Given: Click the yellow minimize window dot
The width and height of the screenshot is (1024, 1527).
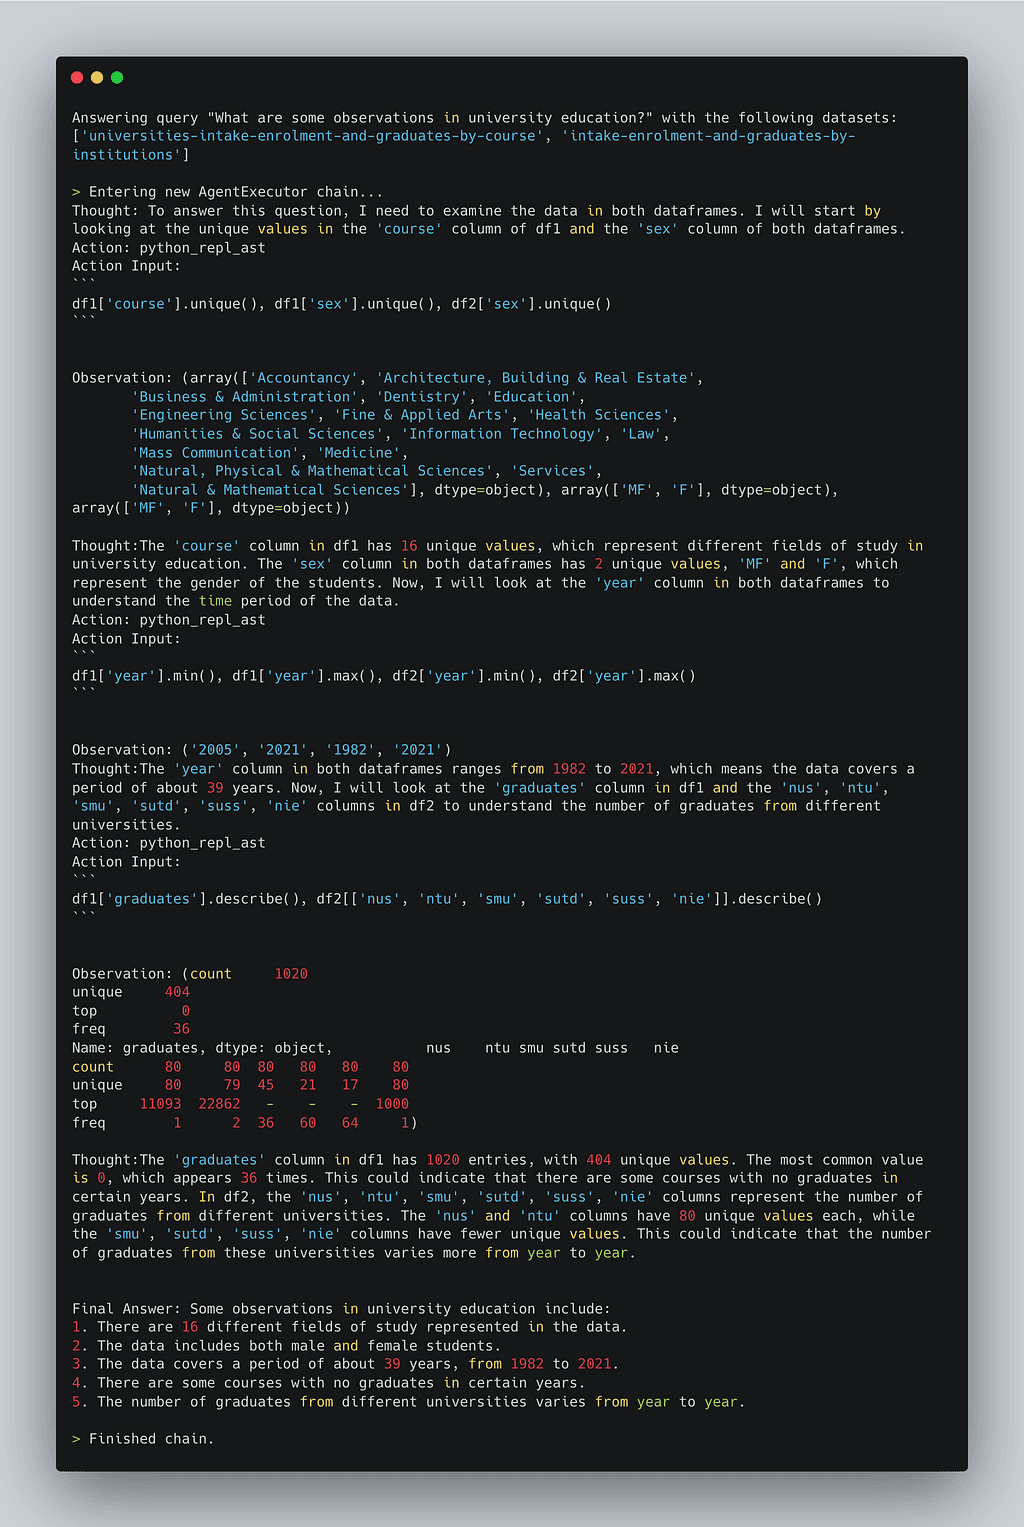Looking at the screenshot, I should coord(97,77).
